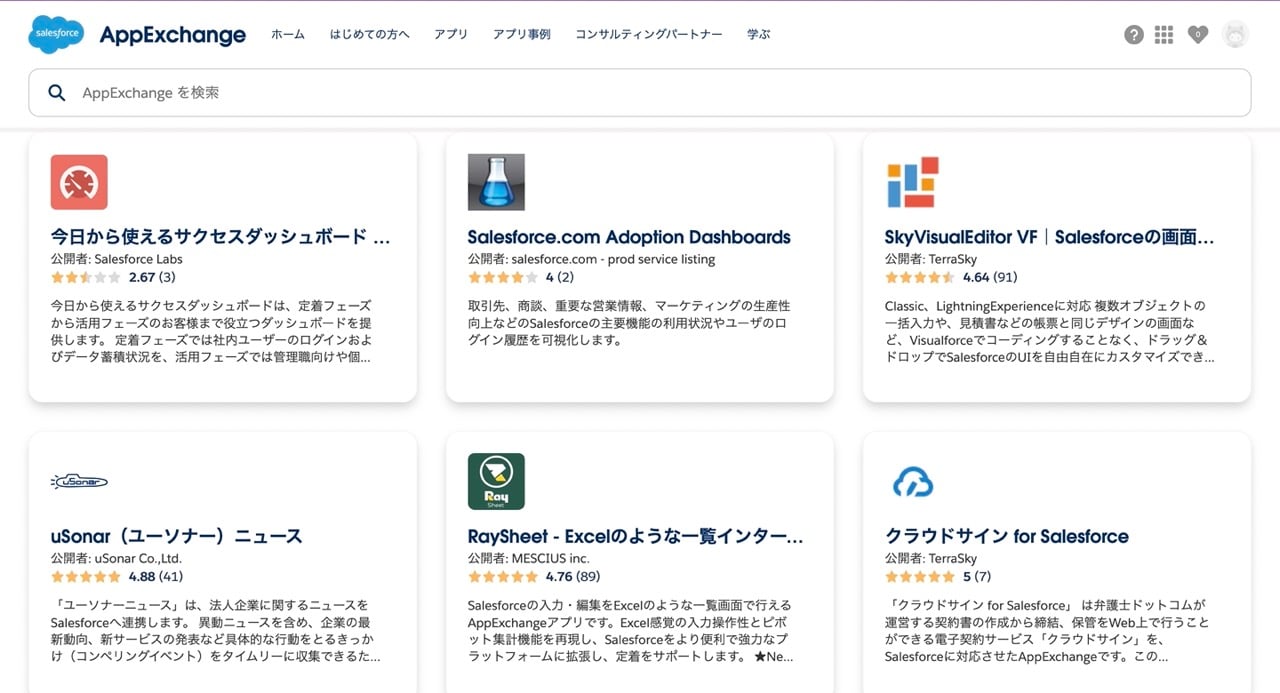
Task: Click the AppExchange wordmark
Action: click(172, 35)
